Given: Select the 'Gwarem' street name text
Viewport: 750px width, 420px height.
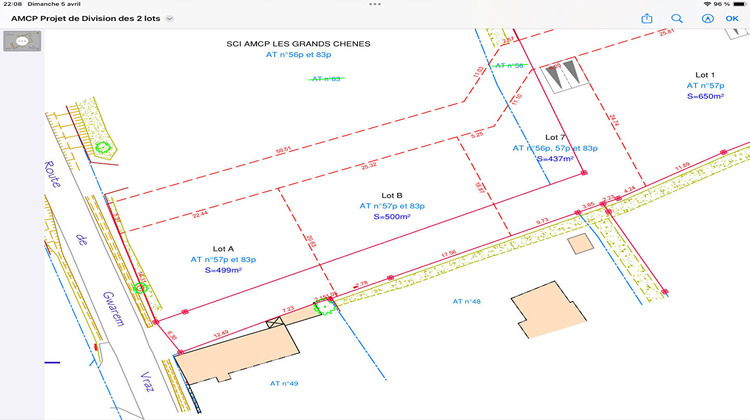Looking at the screenshot, I should point(113,309).
